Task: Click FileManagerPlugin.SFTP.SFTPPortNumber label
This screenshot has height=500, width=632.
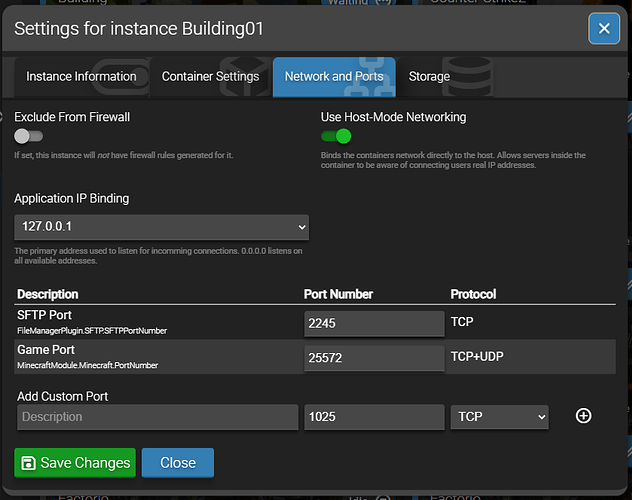Action: [x=92, y=331]
